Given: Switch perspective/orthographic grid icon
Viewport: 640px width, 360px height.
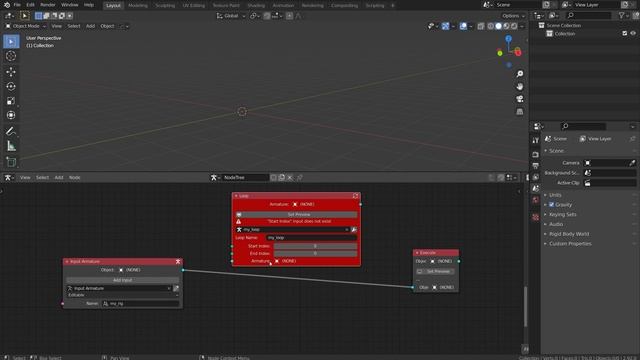Looking at the screenshot, I should click(x=520, y=112).
